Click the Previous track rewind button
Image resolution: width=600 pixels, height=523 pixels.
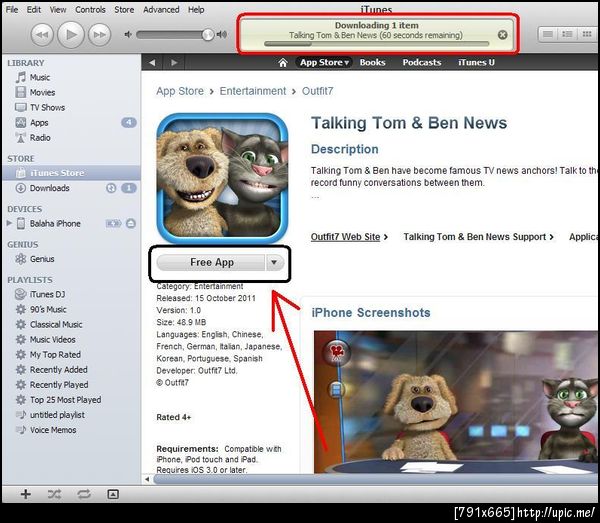click(x=42, y=35)
